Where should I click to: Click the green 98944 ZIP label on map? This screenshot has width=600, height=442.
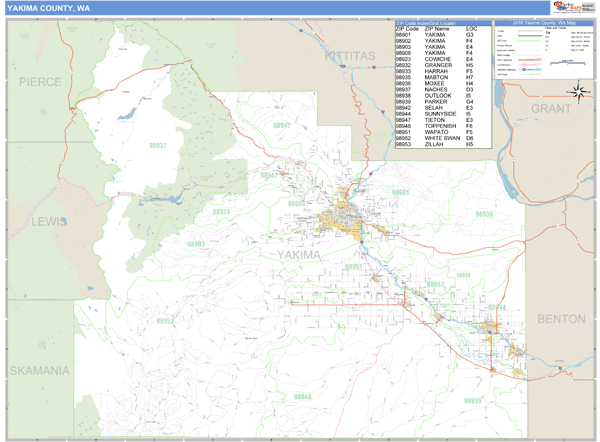(497, 307)
